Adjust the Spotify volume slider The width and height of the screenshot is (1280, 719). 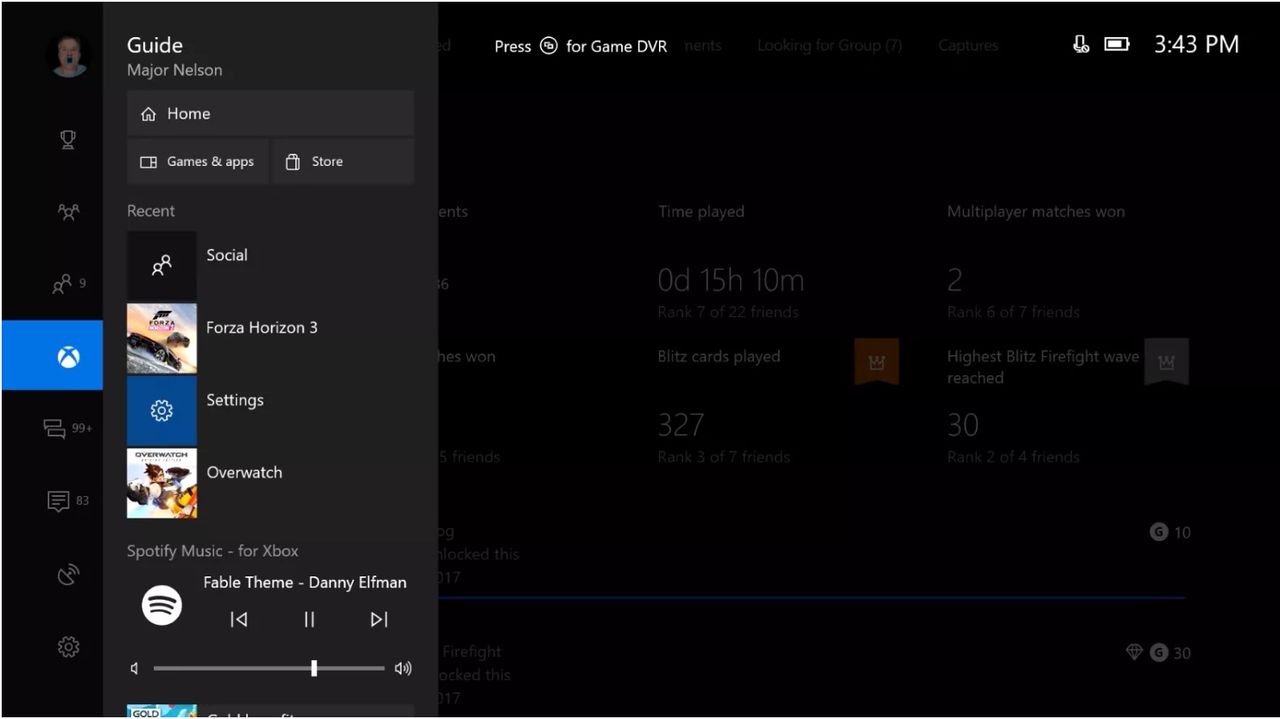(x=314, y=668)
